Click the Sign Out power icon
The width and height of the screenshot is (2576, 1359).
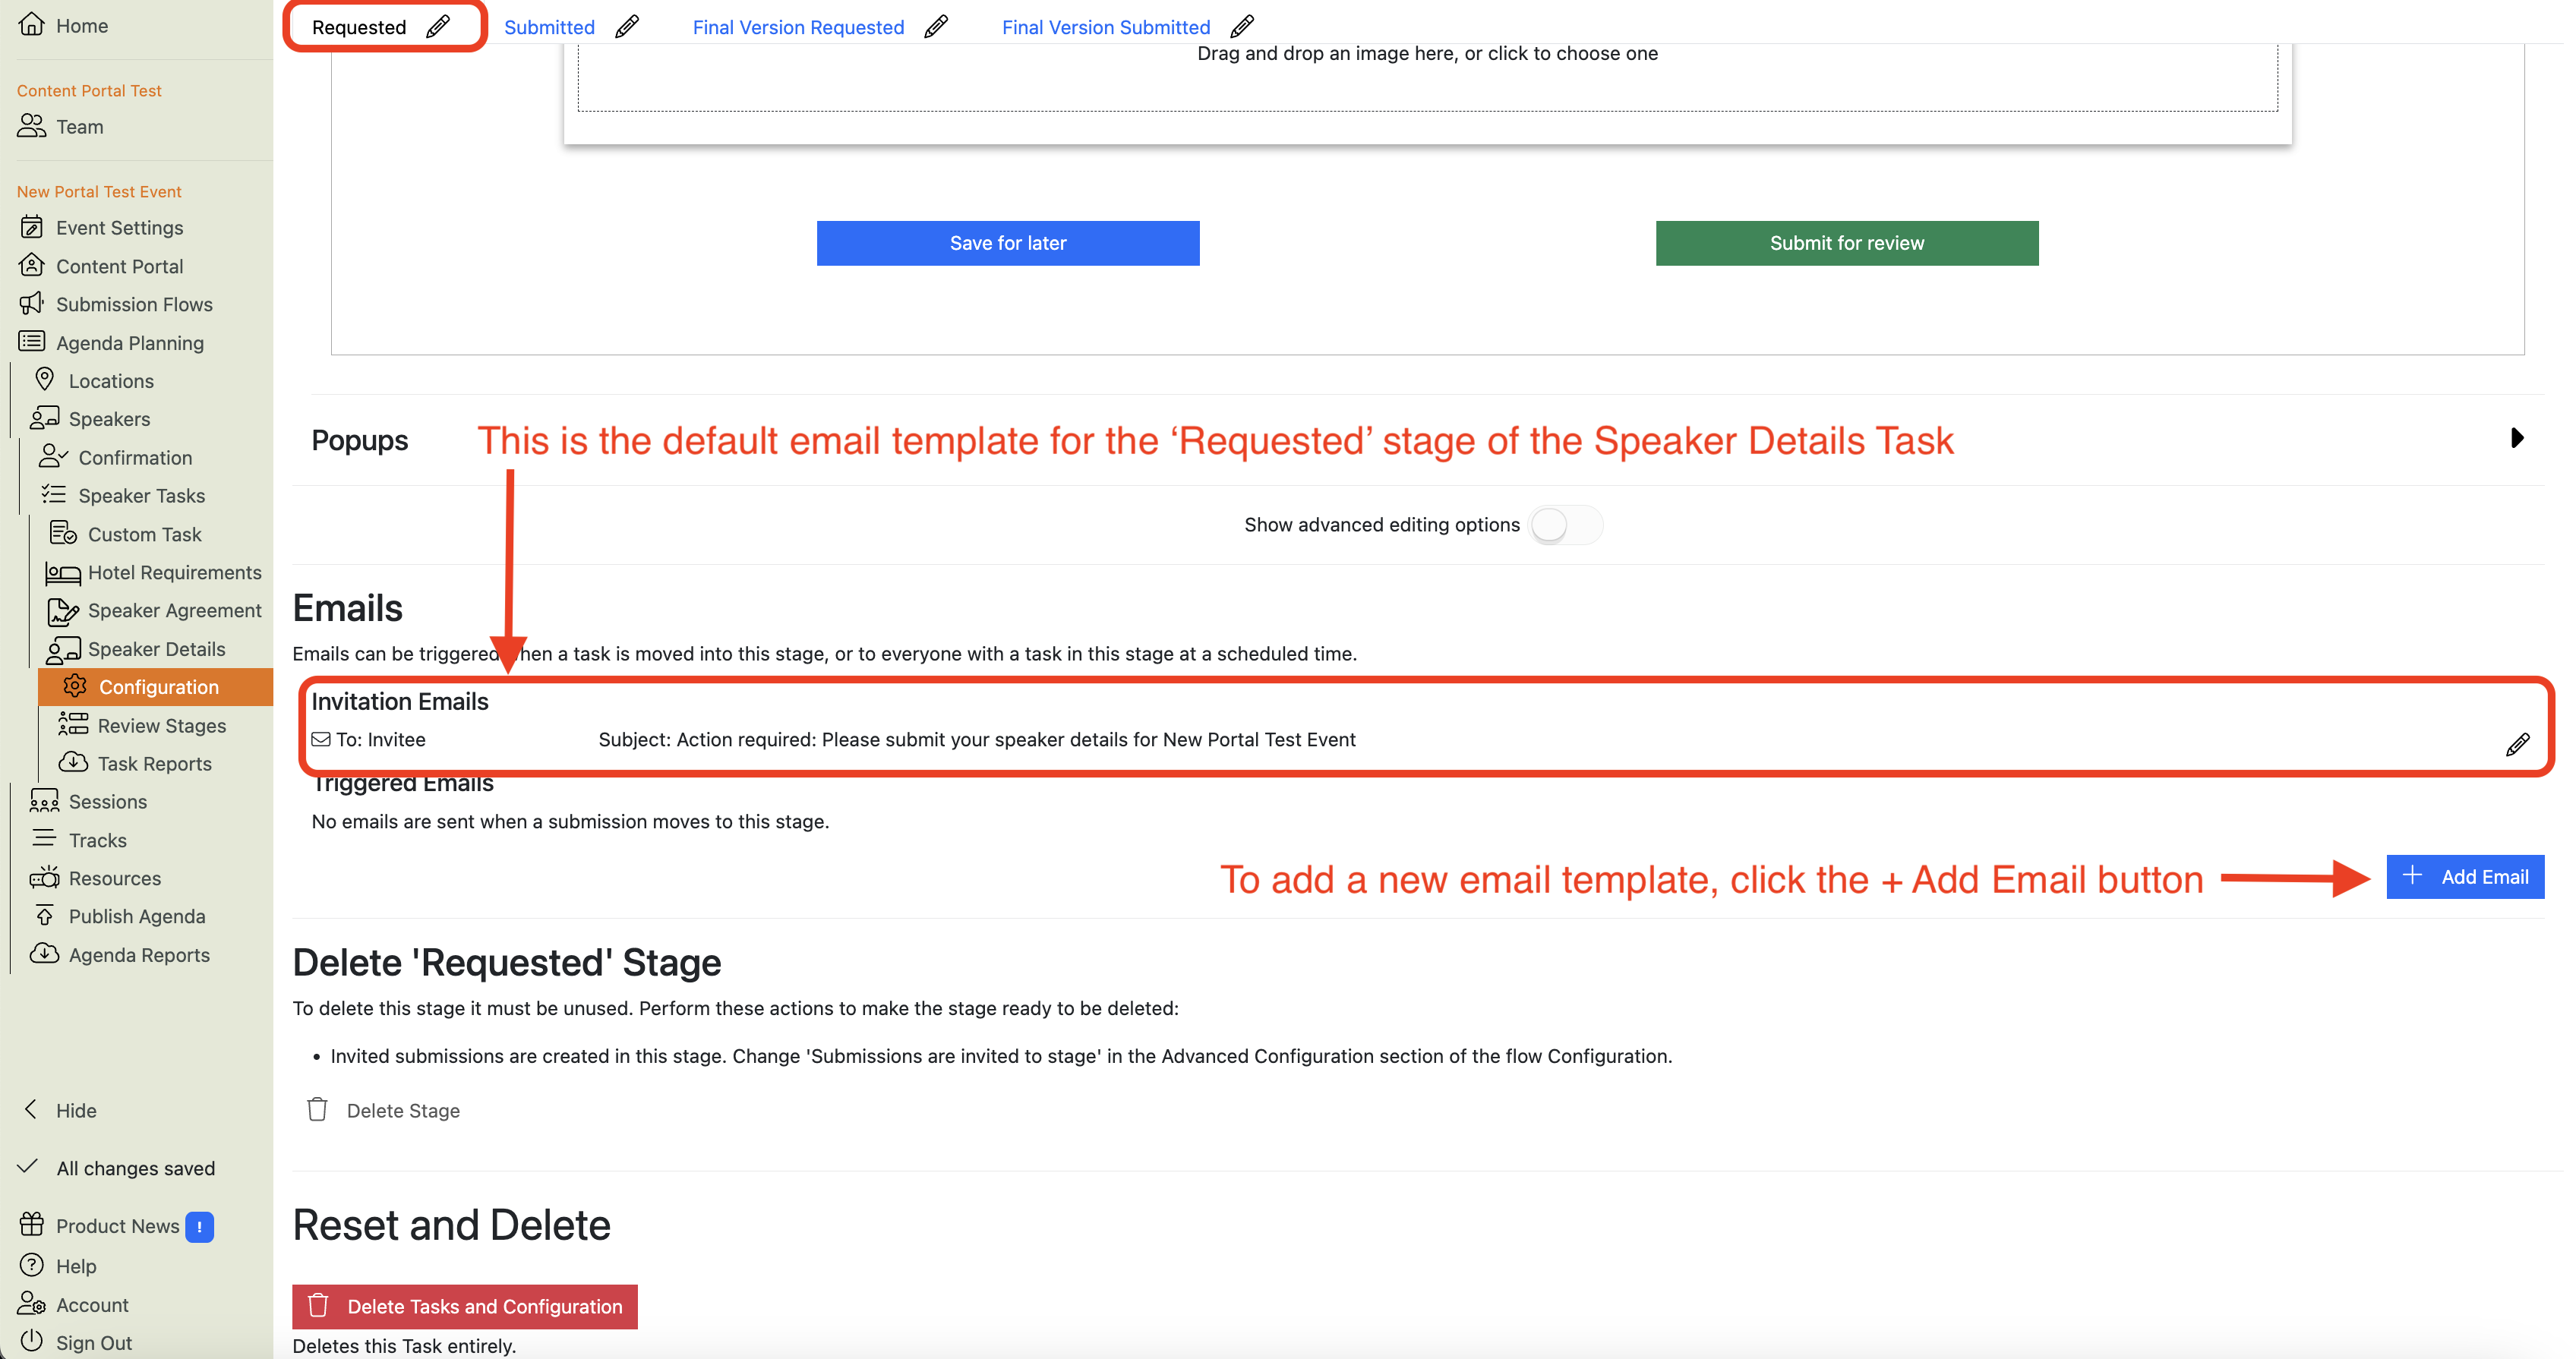pyautogui.click(x=32, y=1341)
